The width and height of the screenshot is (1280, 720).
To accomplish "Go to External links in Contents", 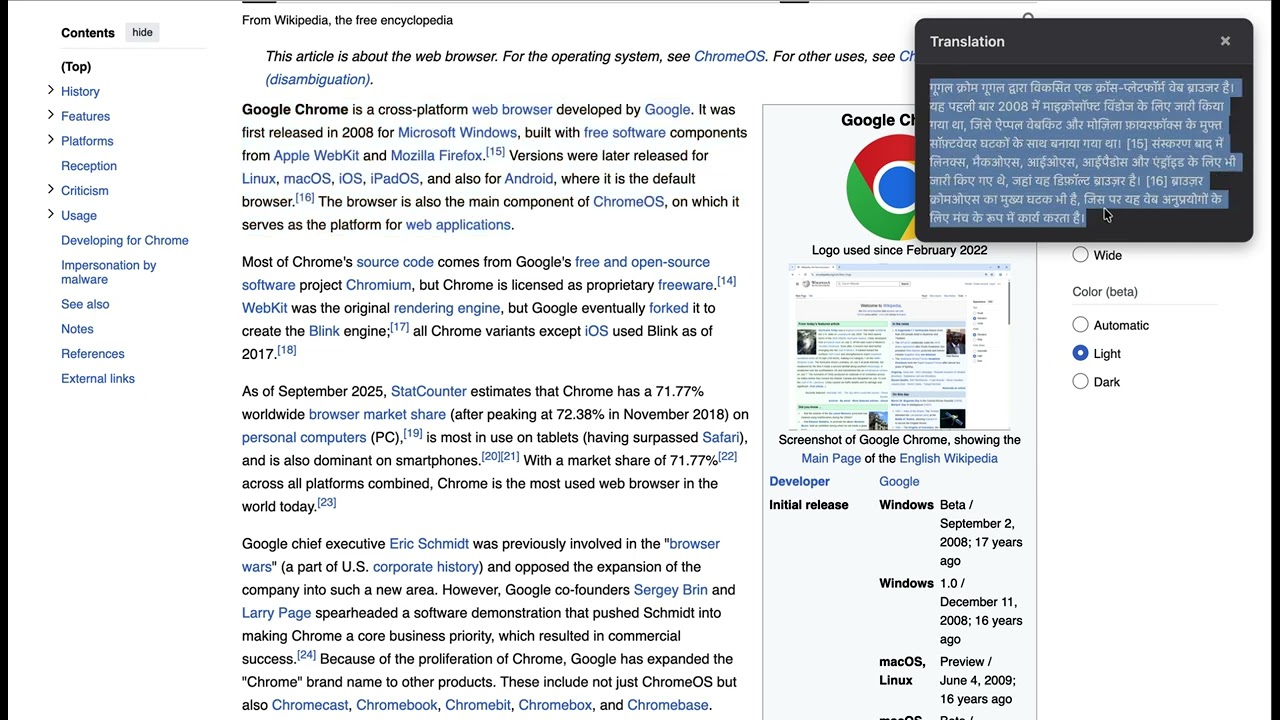I will 98,379.
